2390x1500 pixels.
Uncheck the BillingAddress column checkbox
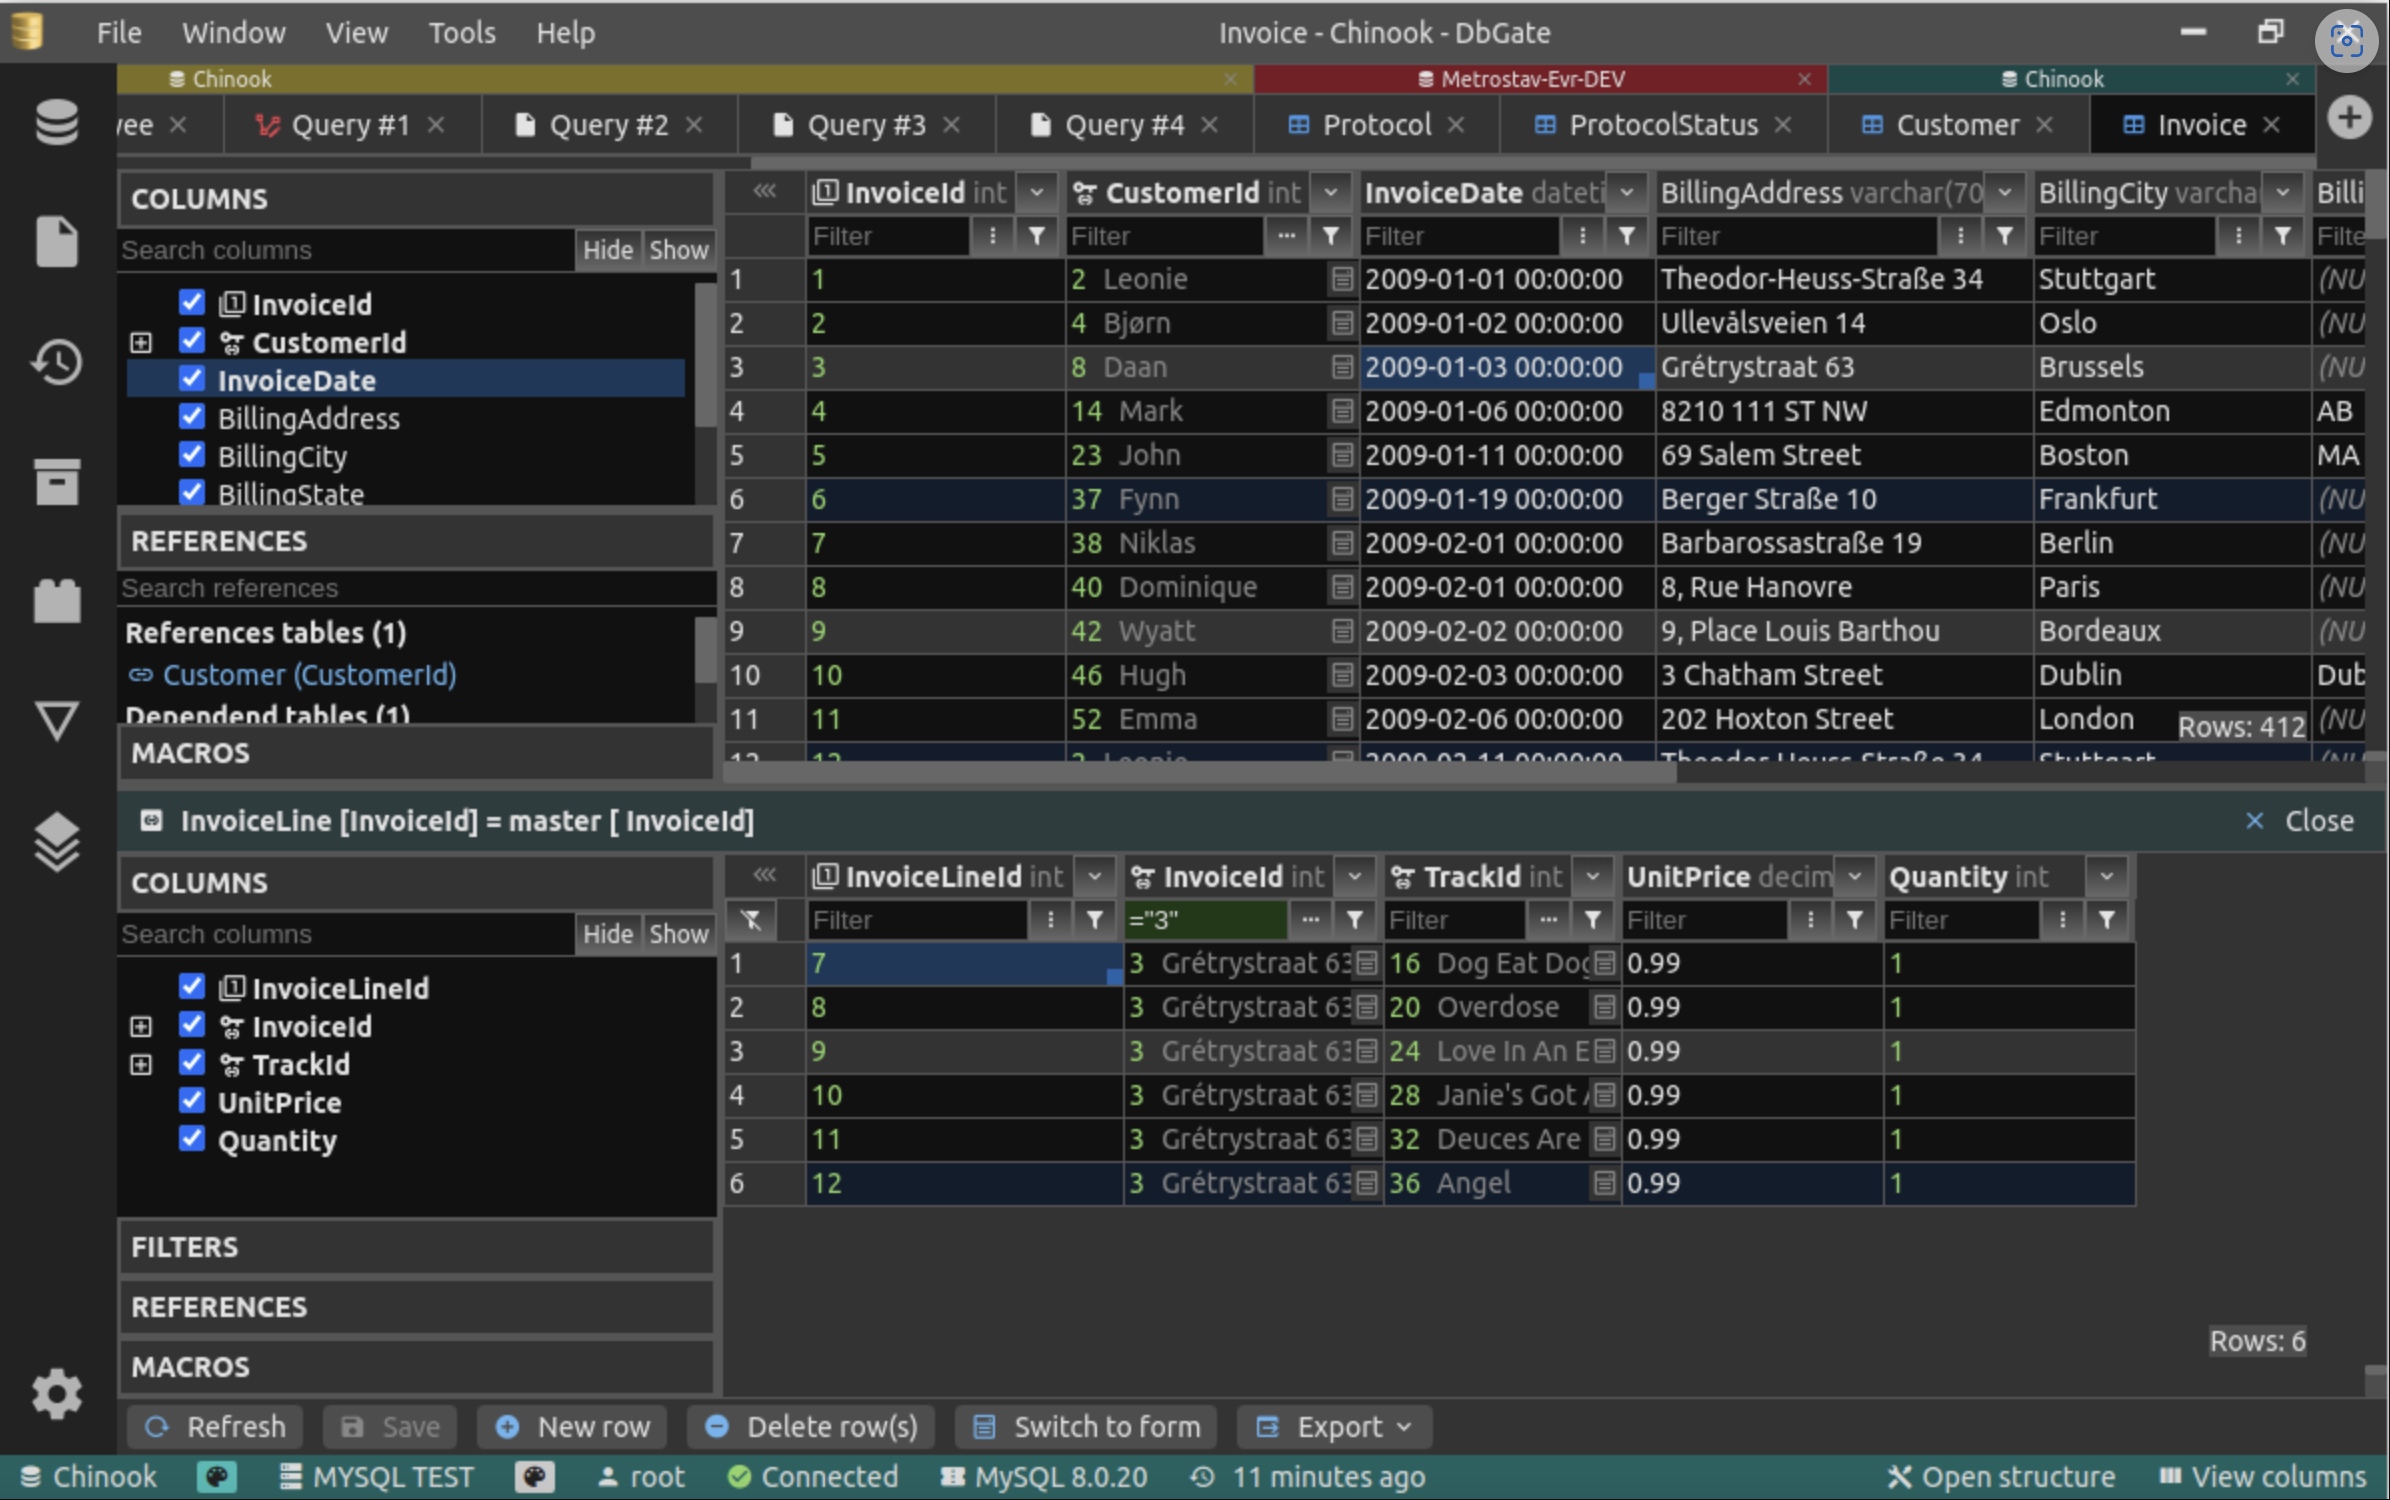(x=192, y=417)
